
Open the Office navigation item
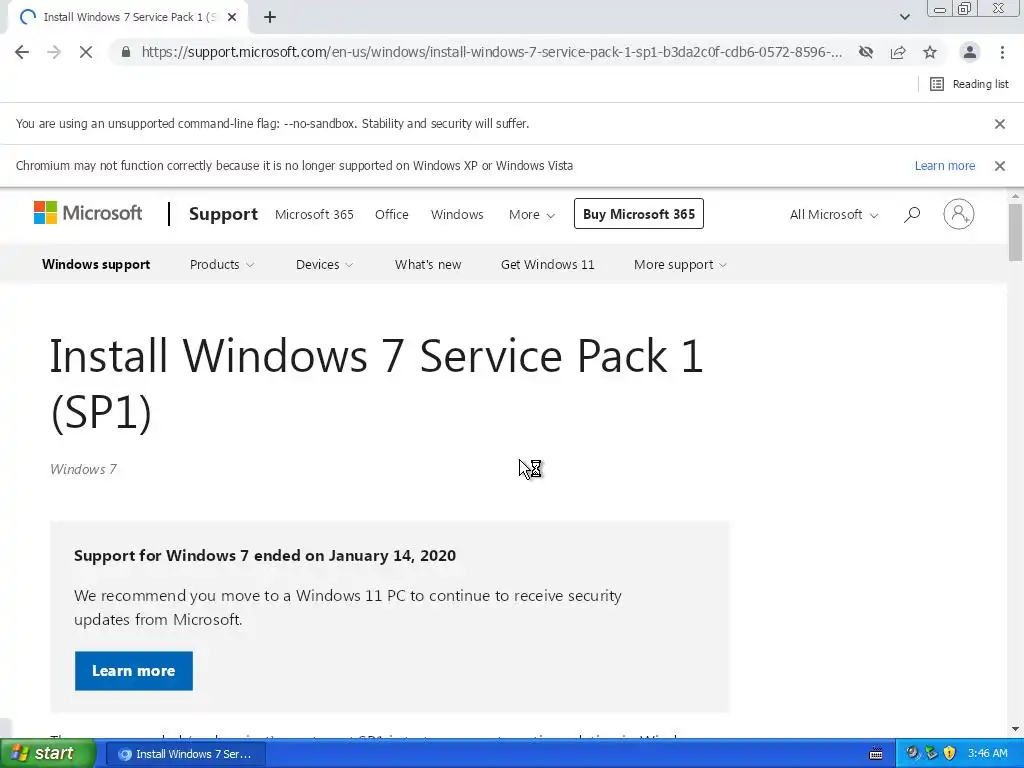point(392,214)
